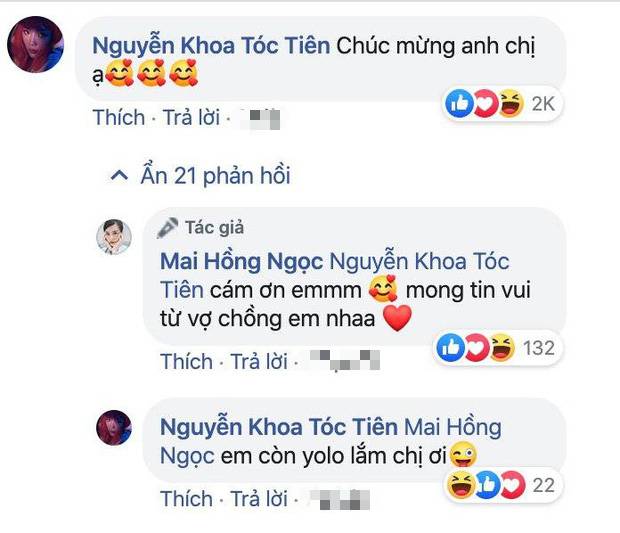Viewport: 620px width, 533px height.
Task: Click the bottom reply's profile avatar
Action: (x=115, y=428)
